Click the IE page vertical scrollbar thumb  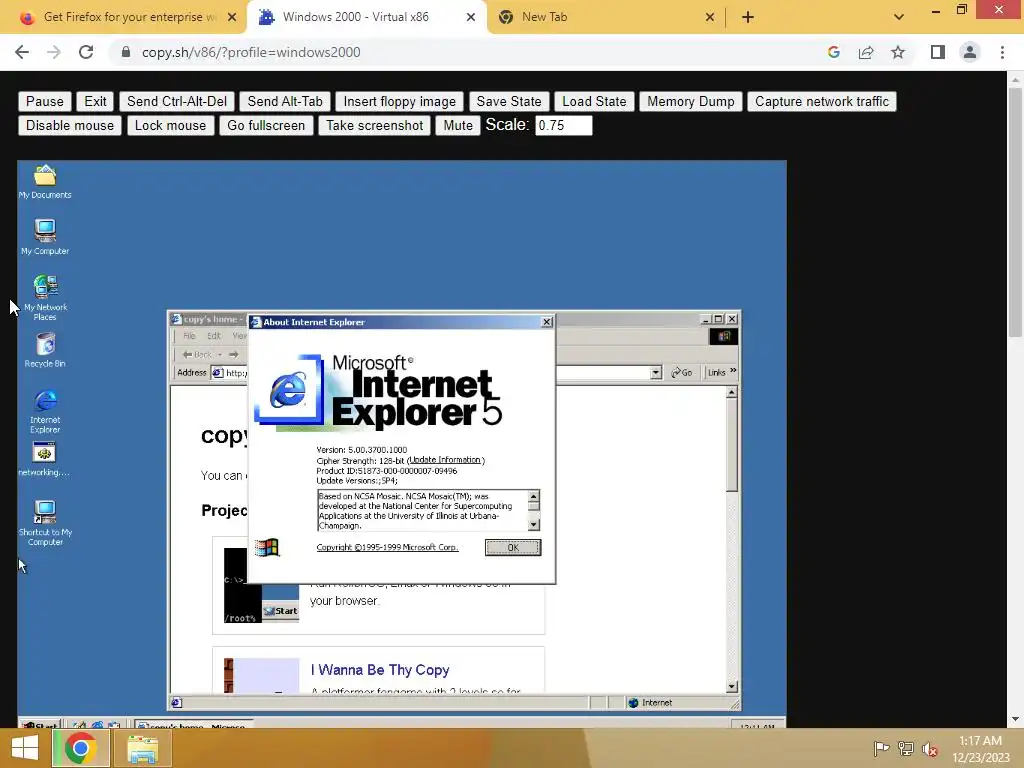point(732,445)
